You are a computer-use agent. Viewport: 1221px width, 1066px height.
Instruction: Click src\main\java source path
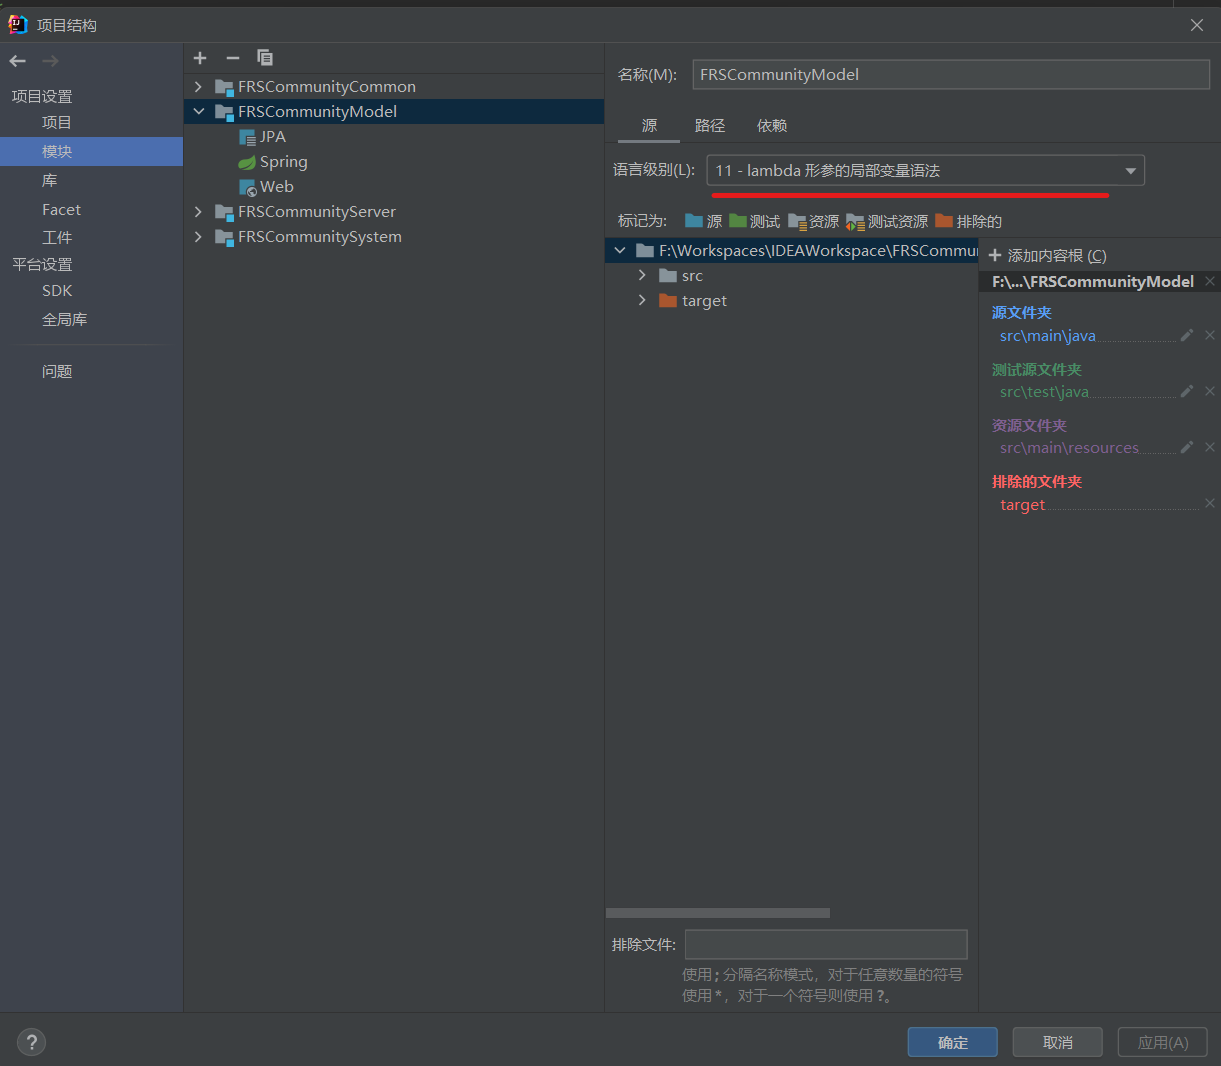pyautogui.click(x=1048, y=336)
